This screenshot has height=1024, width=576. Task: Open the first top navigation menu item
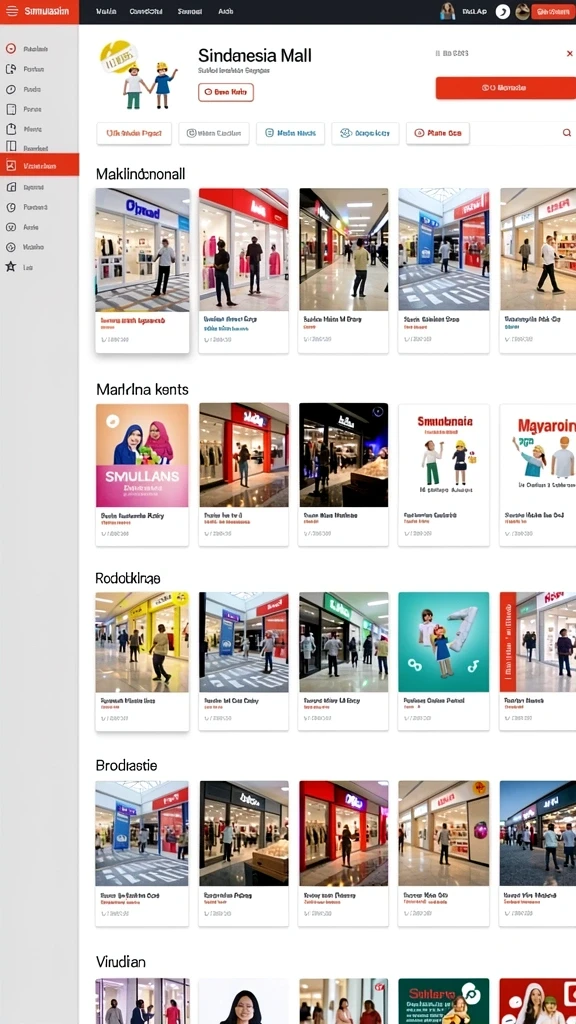pos(106,12)
